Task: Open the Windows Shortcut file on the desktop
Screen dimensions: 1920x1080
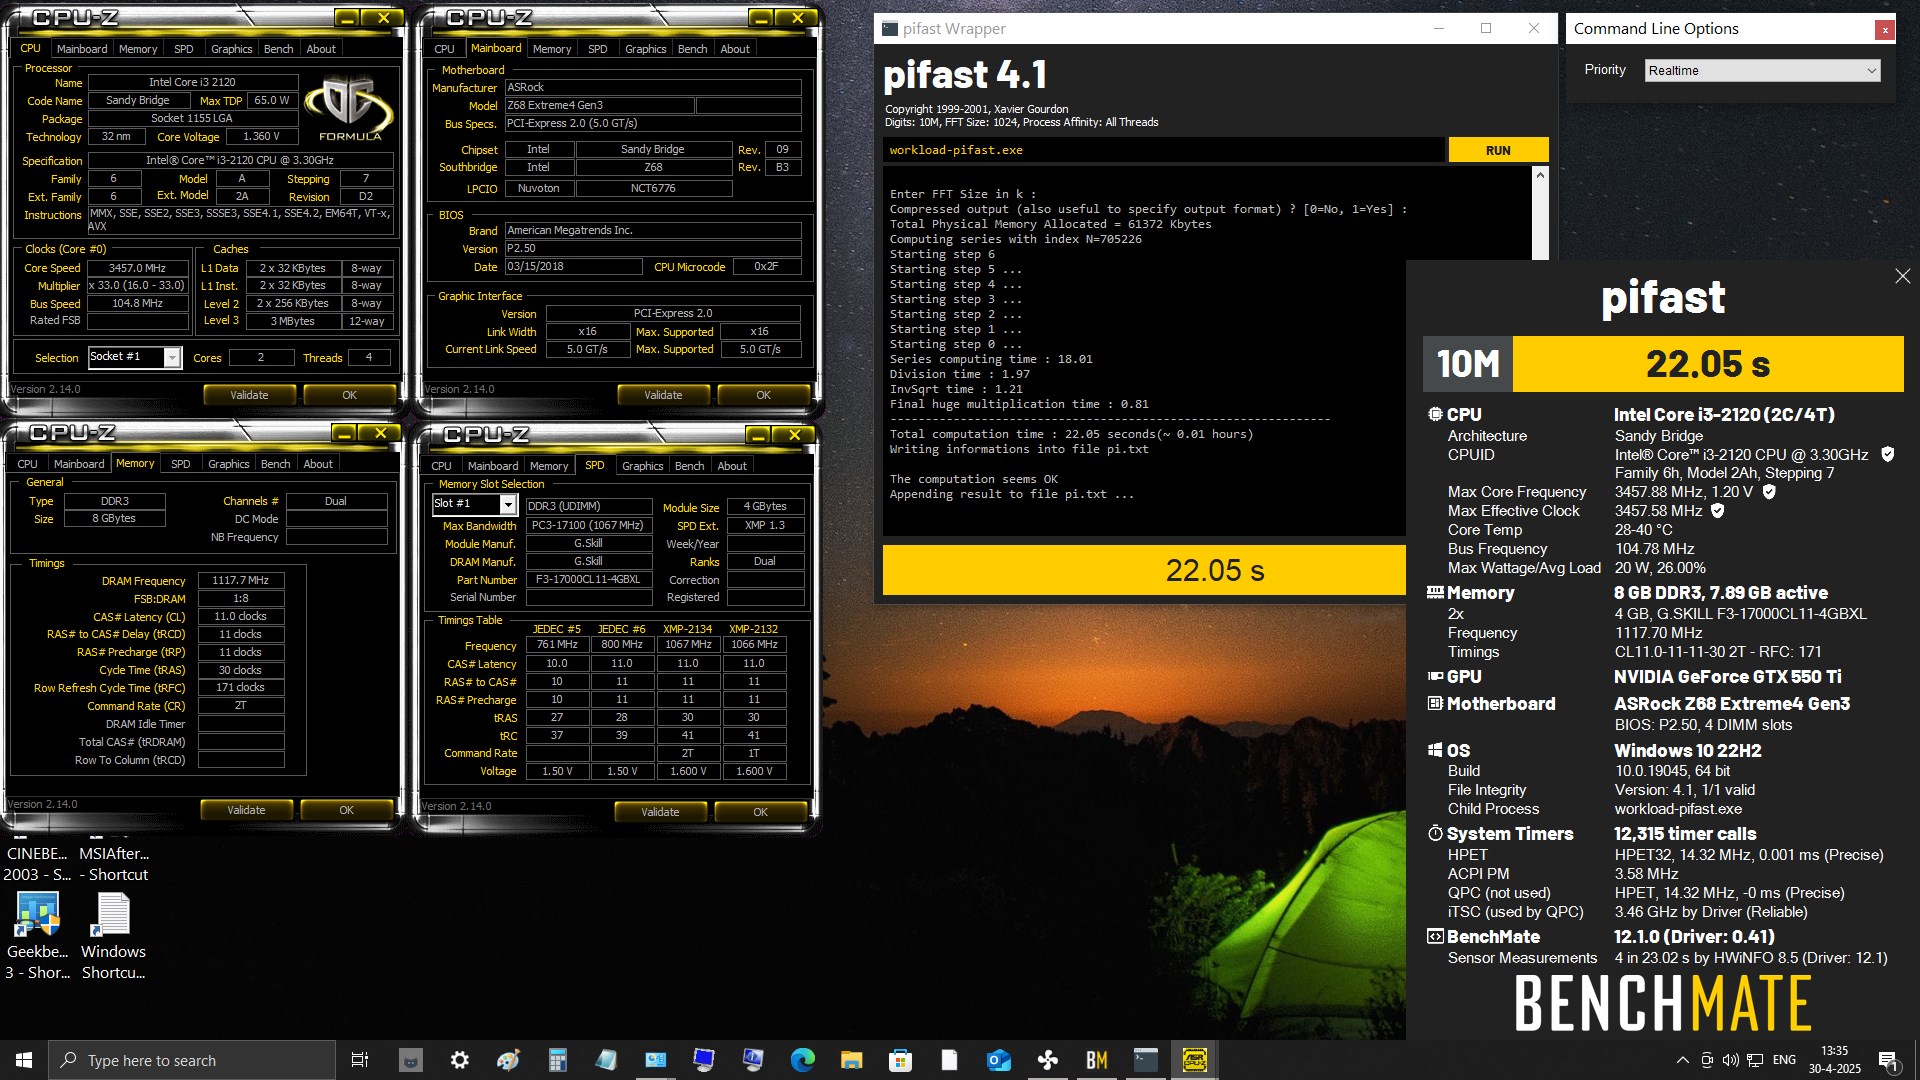Action: pyautogui.click(x=113, y=935)
